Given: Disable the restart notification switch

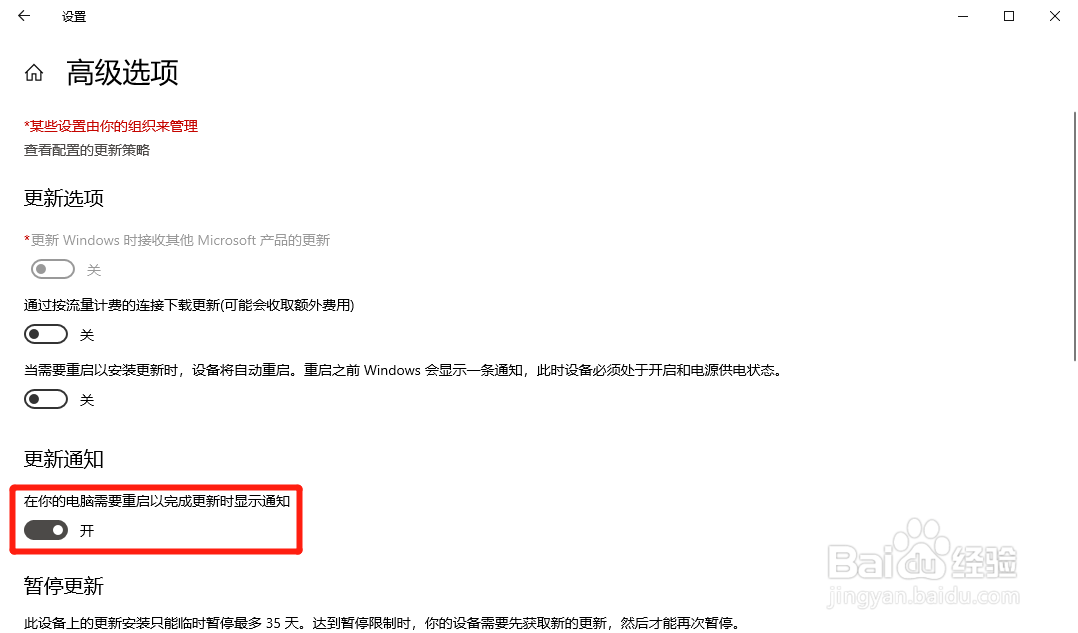Looking at the screenshot, I should click(x=46, y=530).
